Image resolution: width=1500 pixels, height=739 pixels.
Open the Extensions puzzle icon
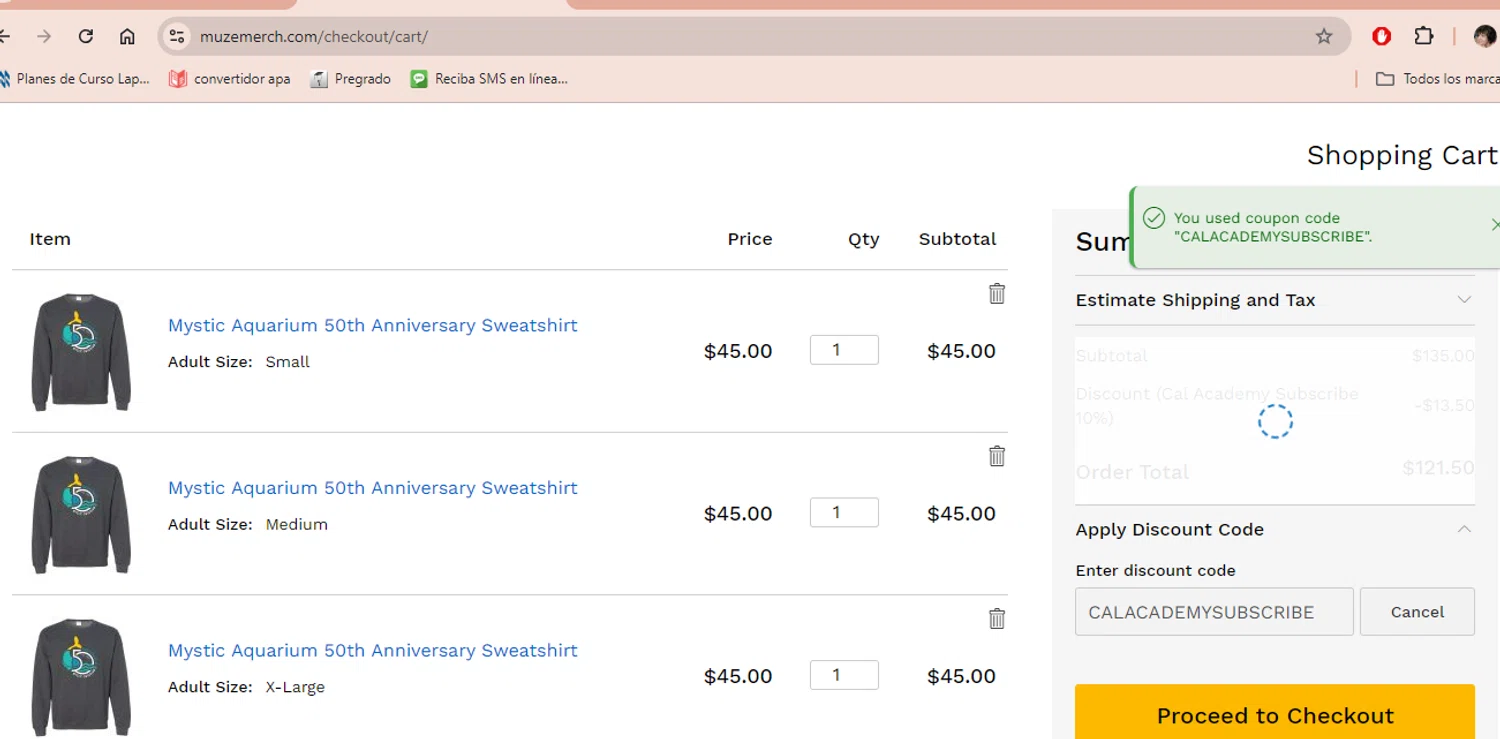click(1424, 36)
